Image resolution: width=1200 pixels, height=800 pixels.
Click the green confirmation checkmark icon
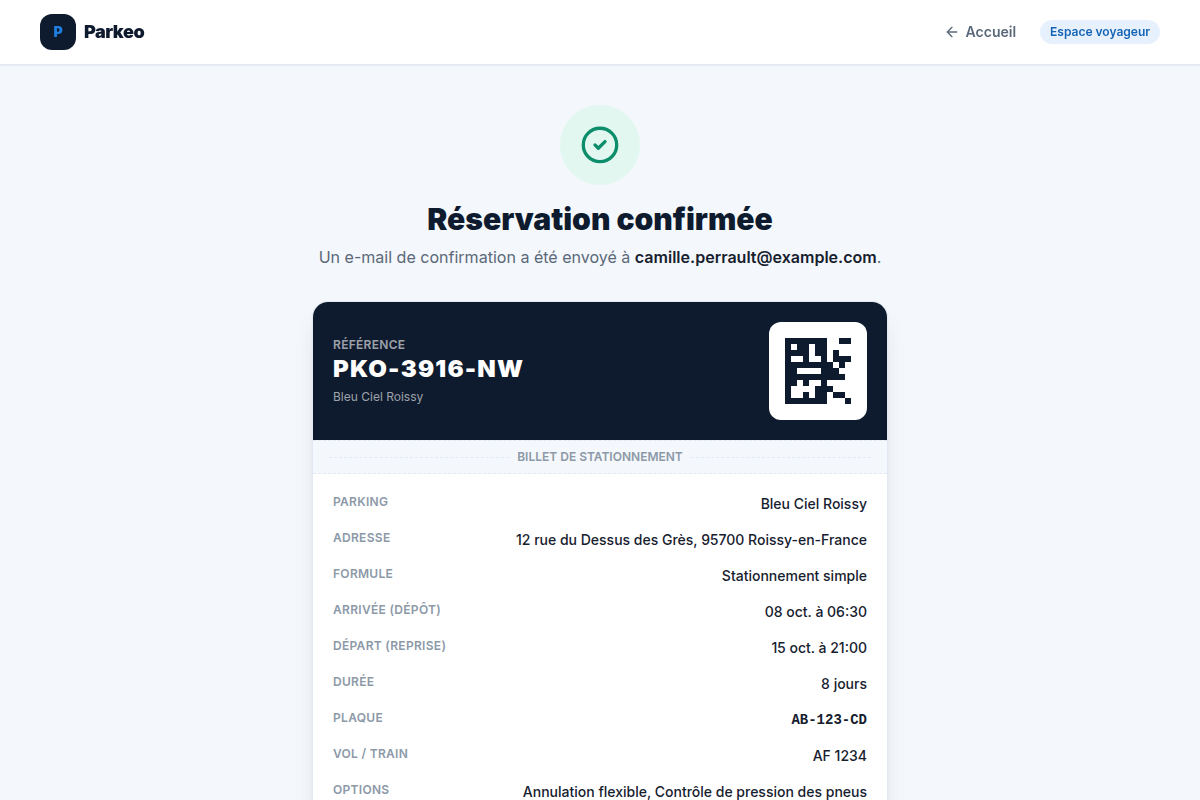point(600,145)
